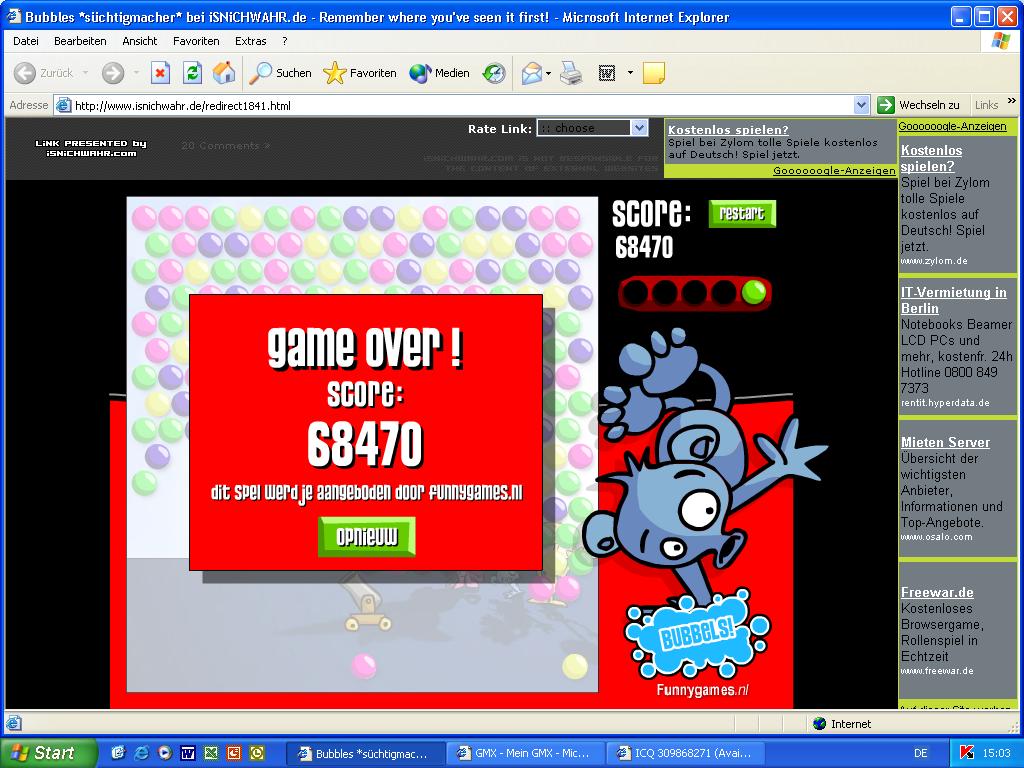The width and height of the screenshot is (1024, 768).
Task: Open the Ansicht menu
Action: pos(140,41)
